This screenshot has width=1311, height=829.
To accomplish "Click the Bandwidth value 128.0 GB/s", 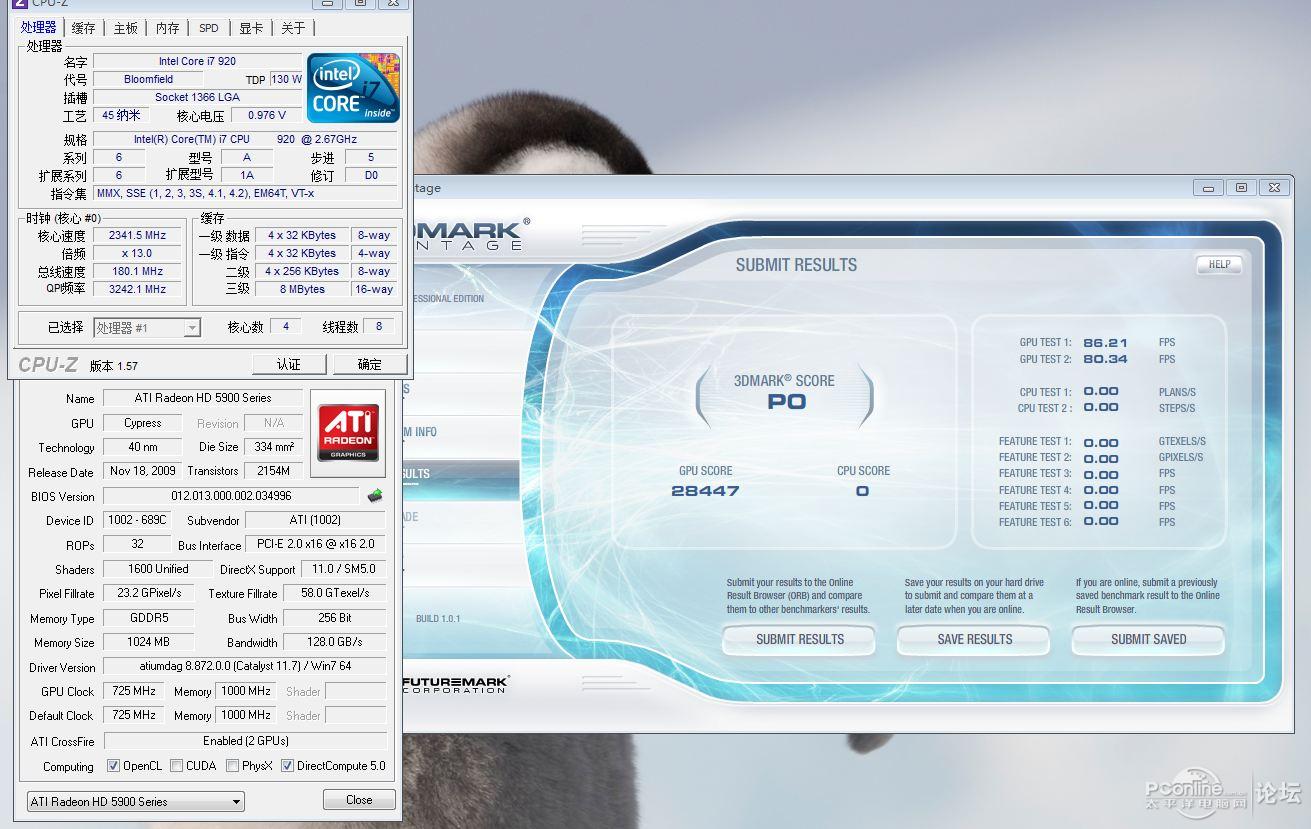I will [335, 642].
